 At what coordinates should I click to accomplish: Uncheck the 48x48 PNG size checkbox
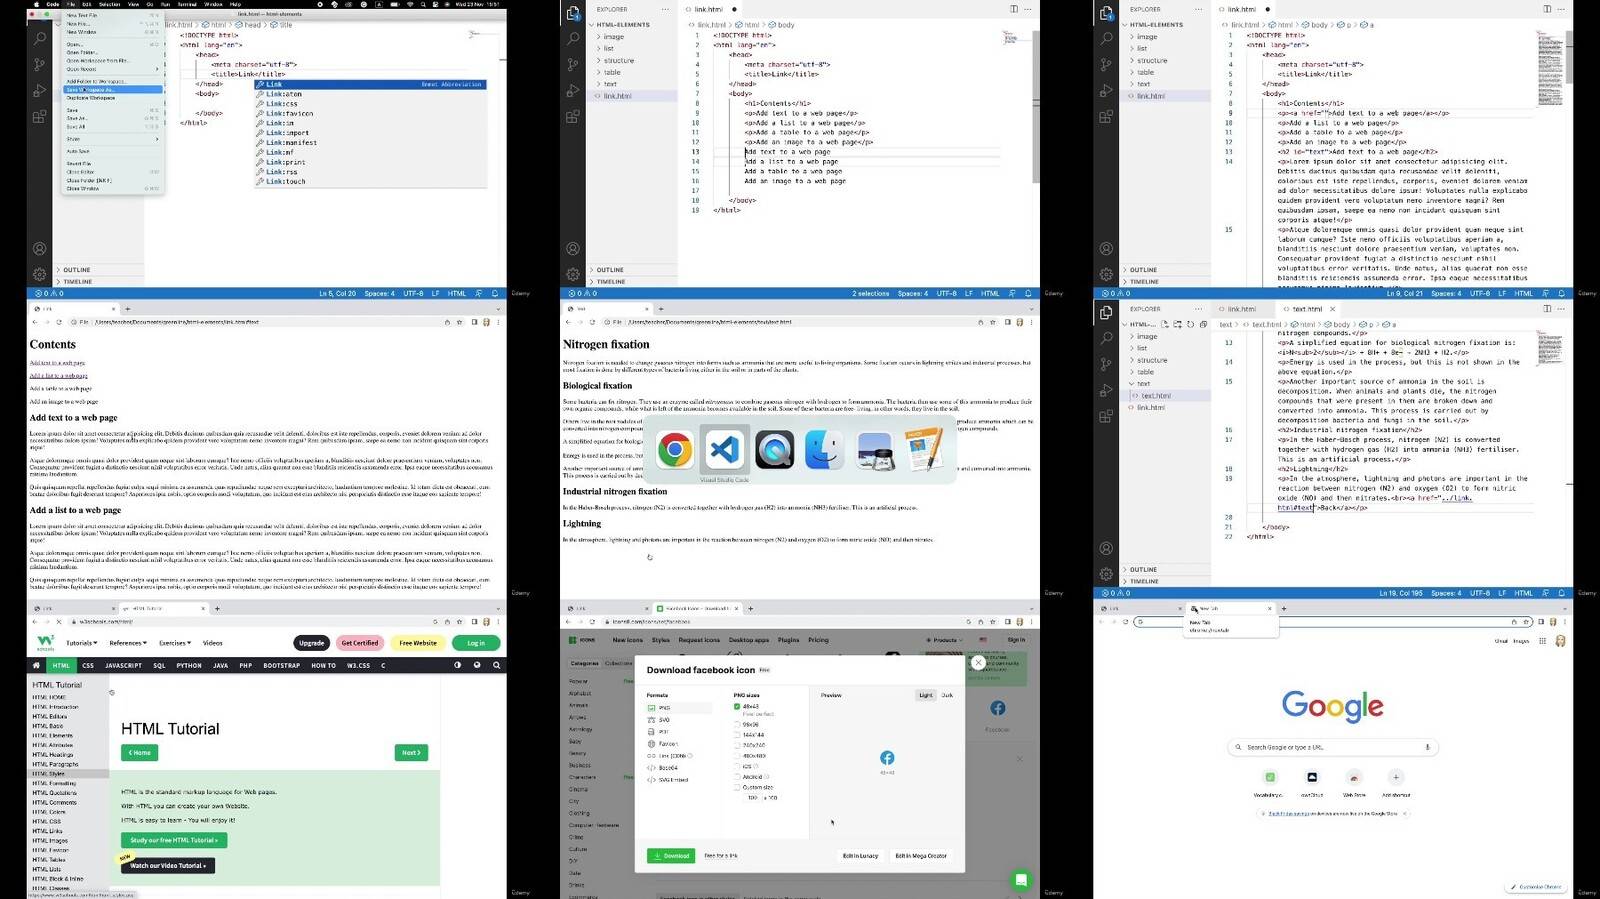pyautogui.click(x=737, y=706)
